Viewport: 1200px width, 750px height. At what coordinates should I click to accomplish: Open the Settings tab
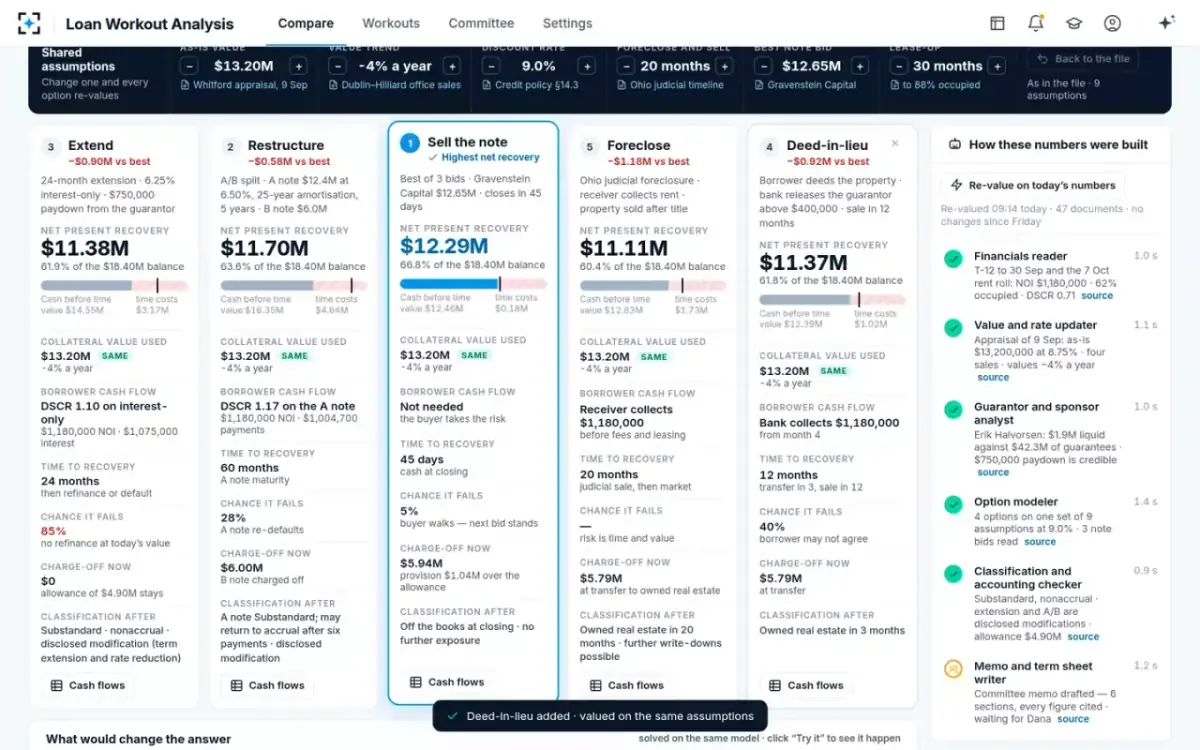coord(567,23)
